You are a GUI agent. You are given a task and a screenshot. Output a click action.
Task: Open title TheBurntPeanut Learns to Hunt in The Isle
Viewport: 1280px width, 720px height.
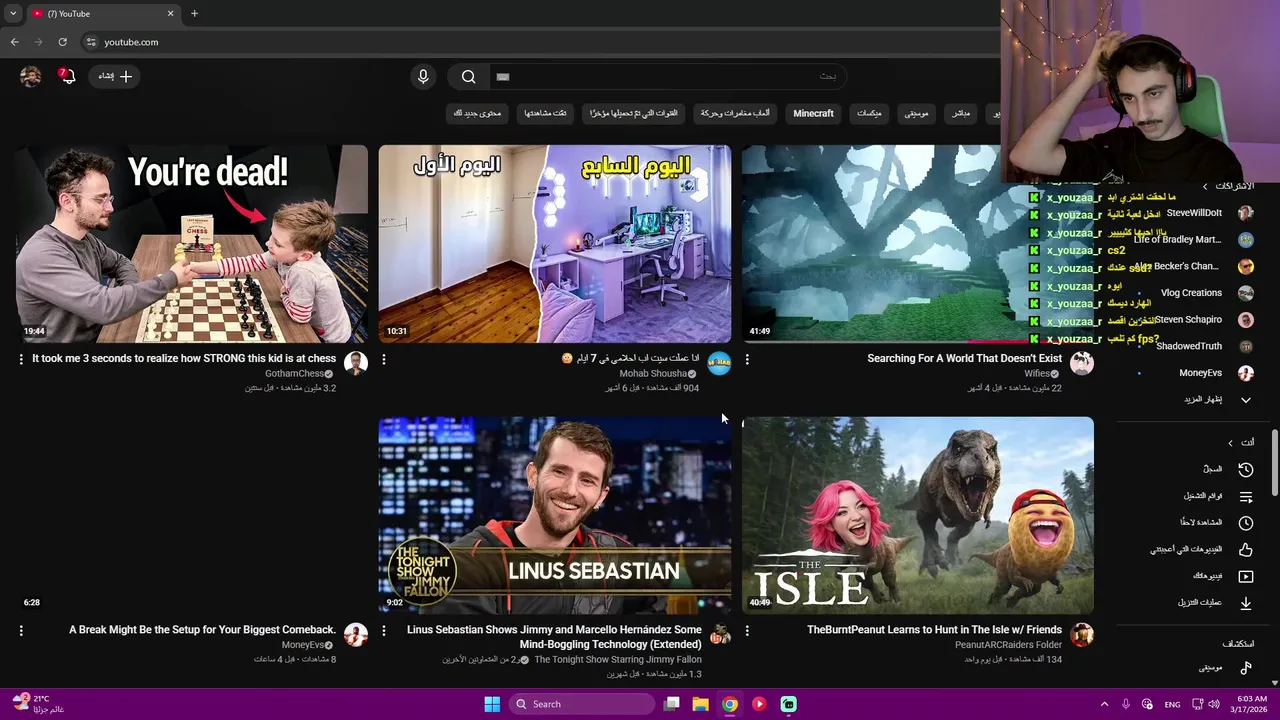pos(934,629)
